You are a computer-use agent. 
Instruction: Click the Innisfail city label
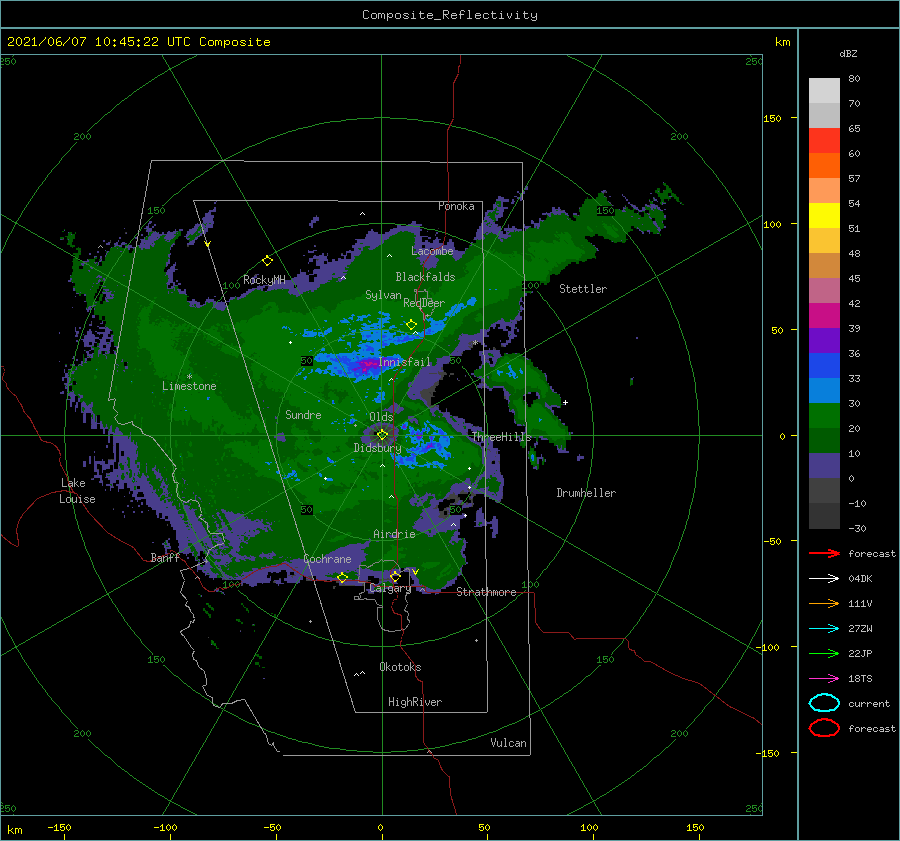tap(404, 362)
